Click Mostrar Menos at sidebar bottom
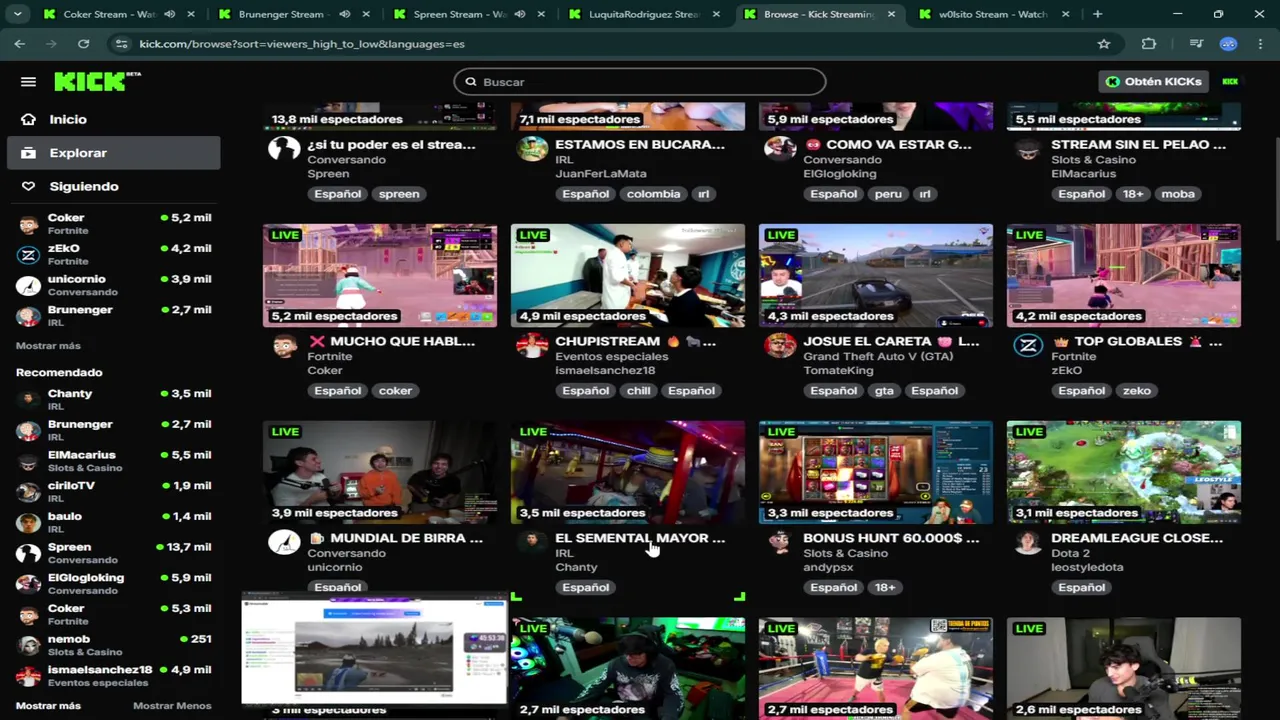1280x720 pixels. click(x=172, y=706)
